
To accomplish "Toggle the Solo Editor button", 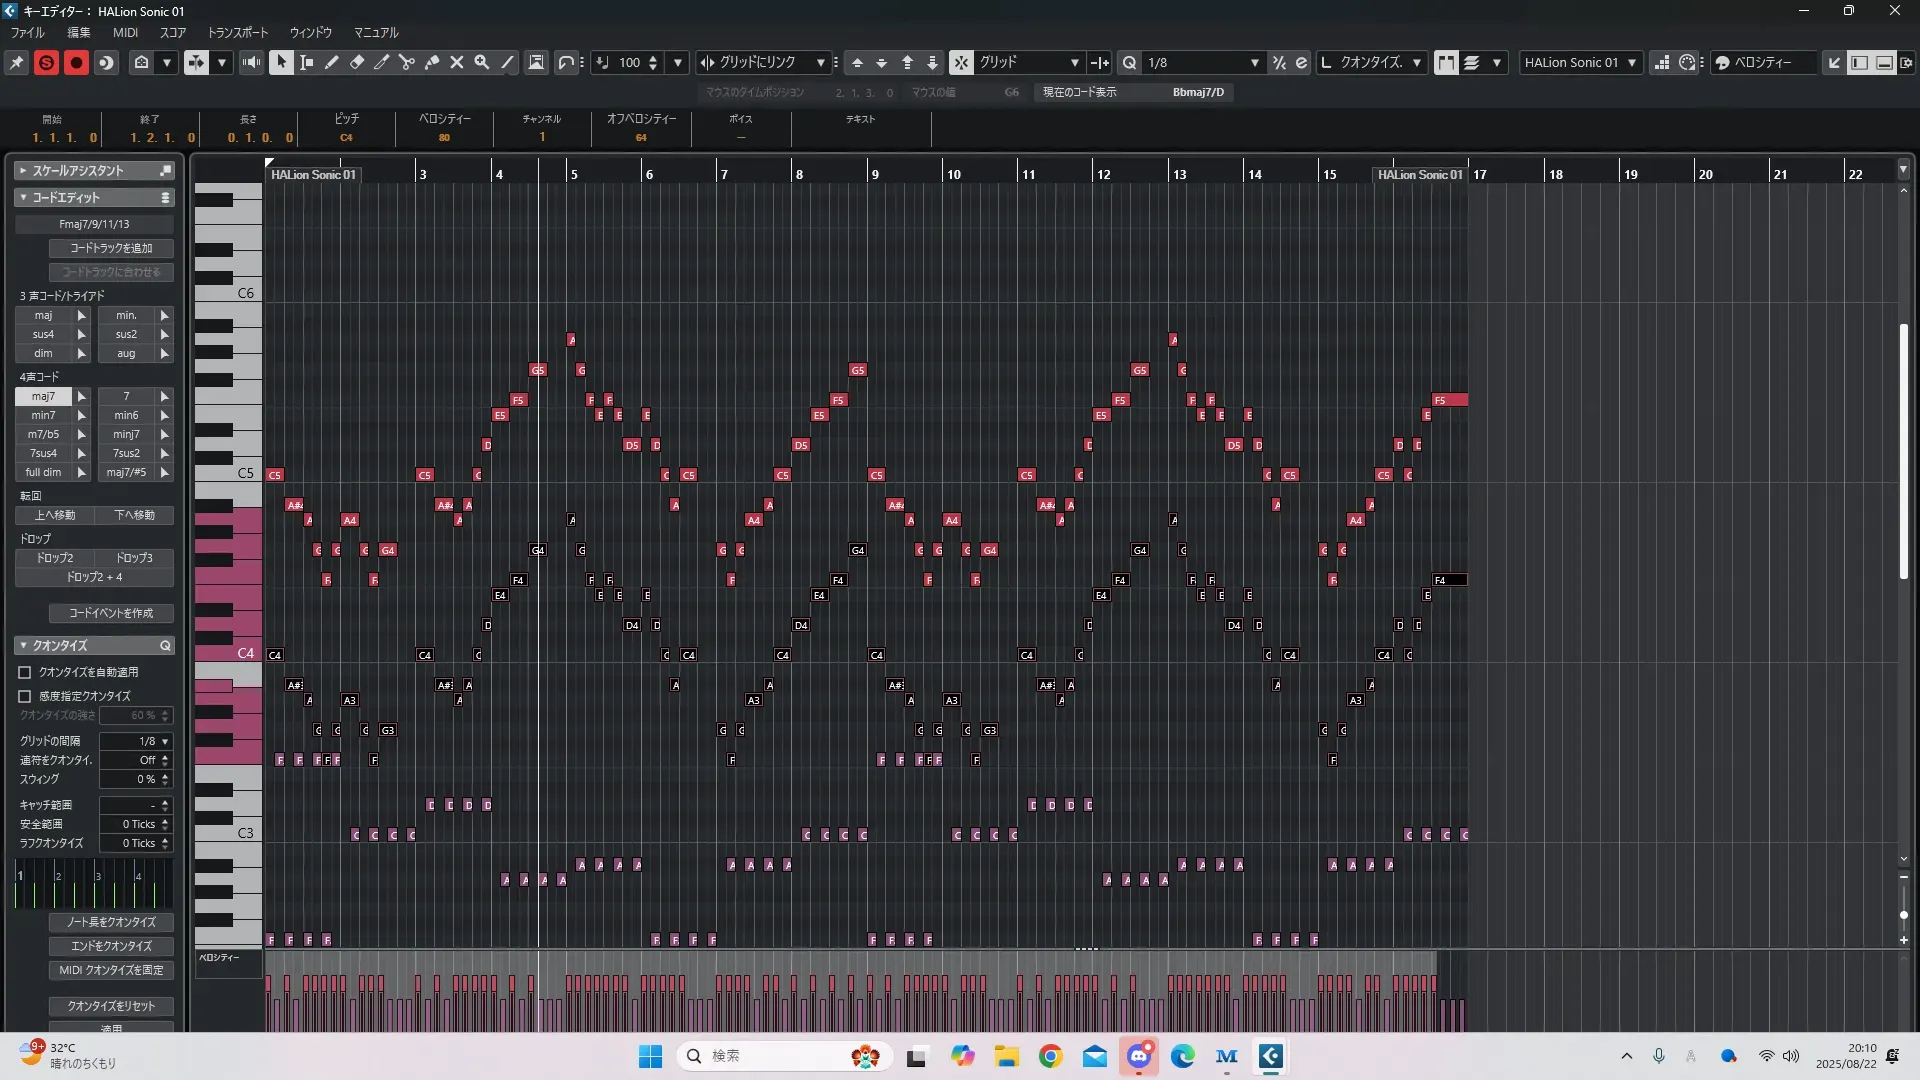I will pos(46,62).
